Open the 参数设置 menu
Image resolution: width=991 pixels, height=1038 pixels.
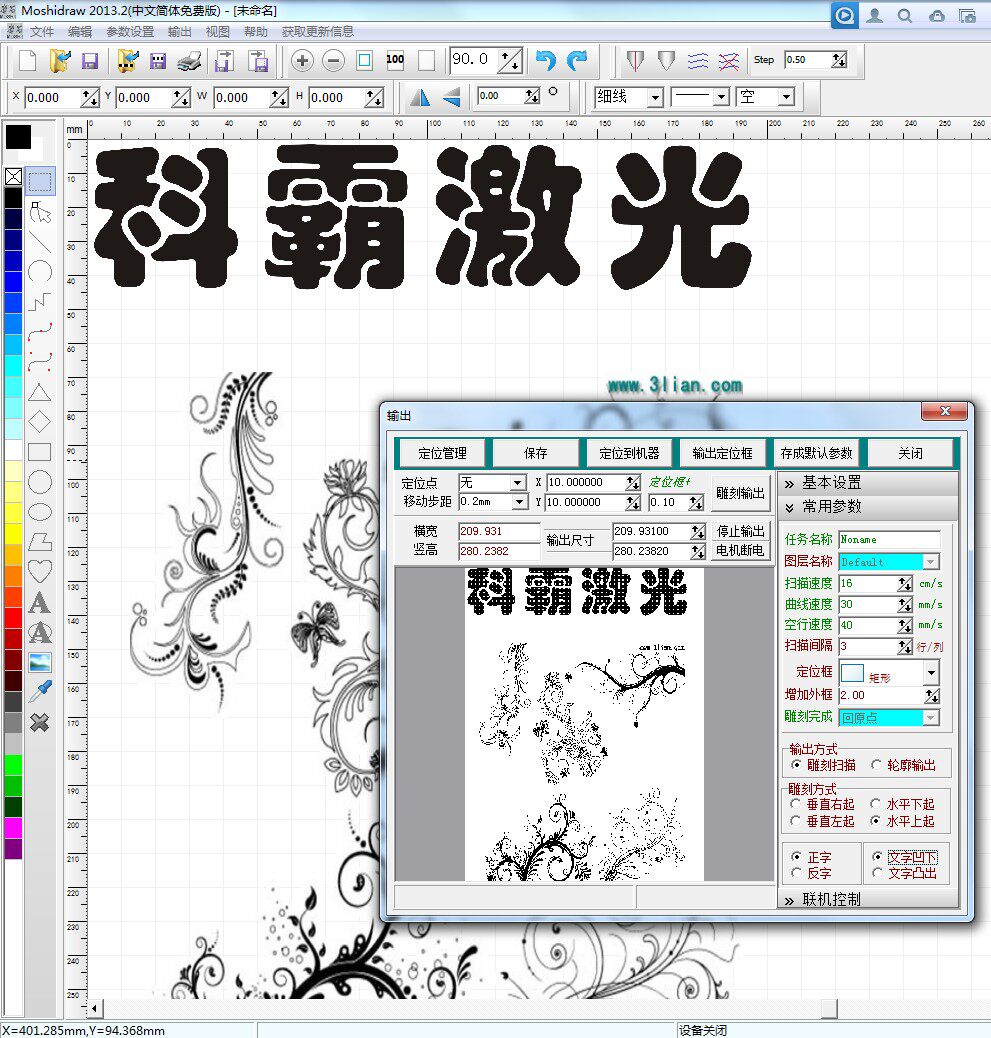[x=130, y=32]
